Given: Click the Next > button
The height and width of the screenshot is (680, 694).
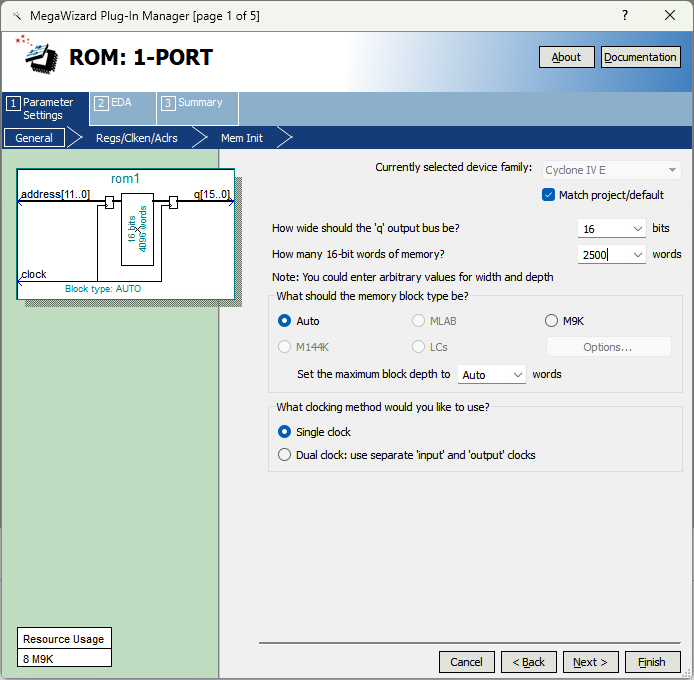Looking at the screenshot, I should (590, 662).
